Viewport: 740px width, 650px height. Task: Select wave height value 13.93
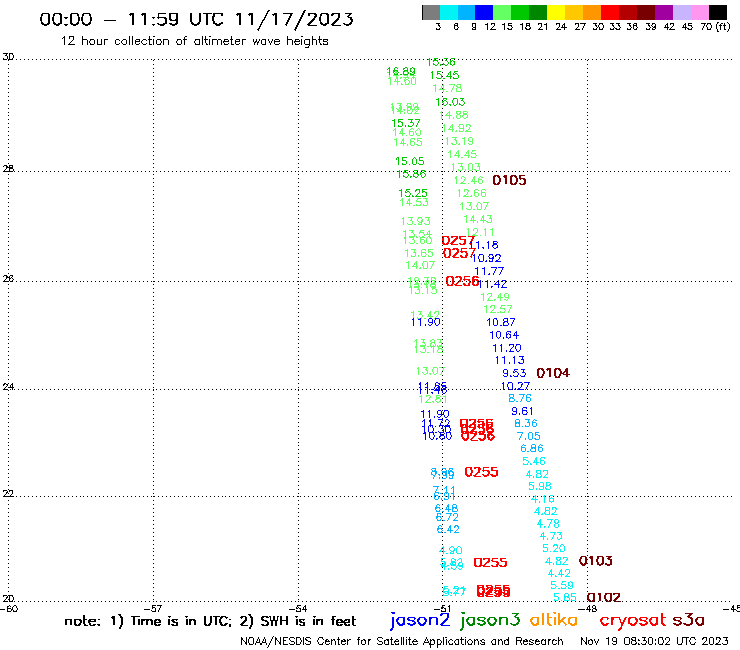click(416, 221)
